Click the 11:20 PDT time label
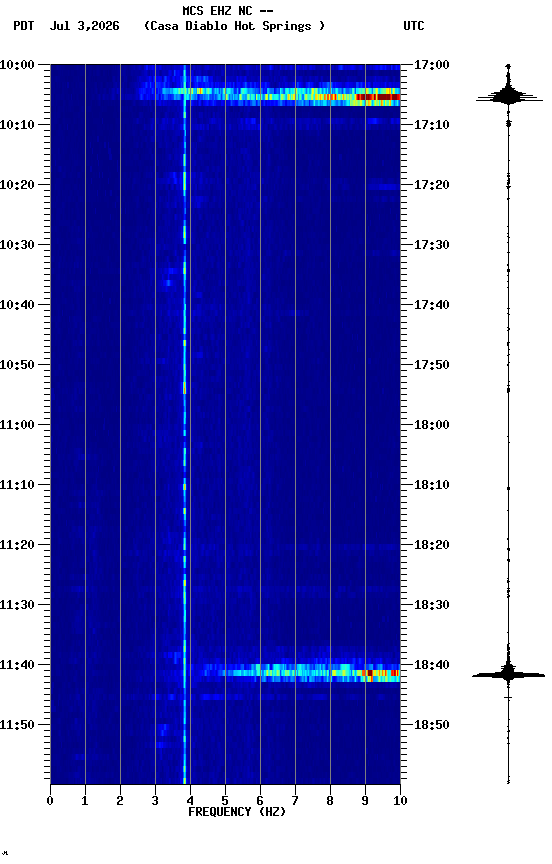Viewport: 552px width, 864px height. 17,546
